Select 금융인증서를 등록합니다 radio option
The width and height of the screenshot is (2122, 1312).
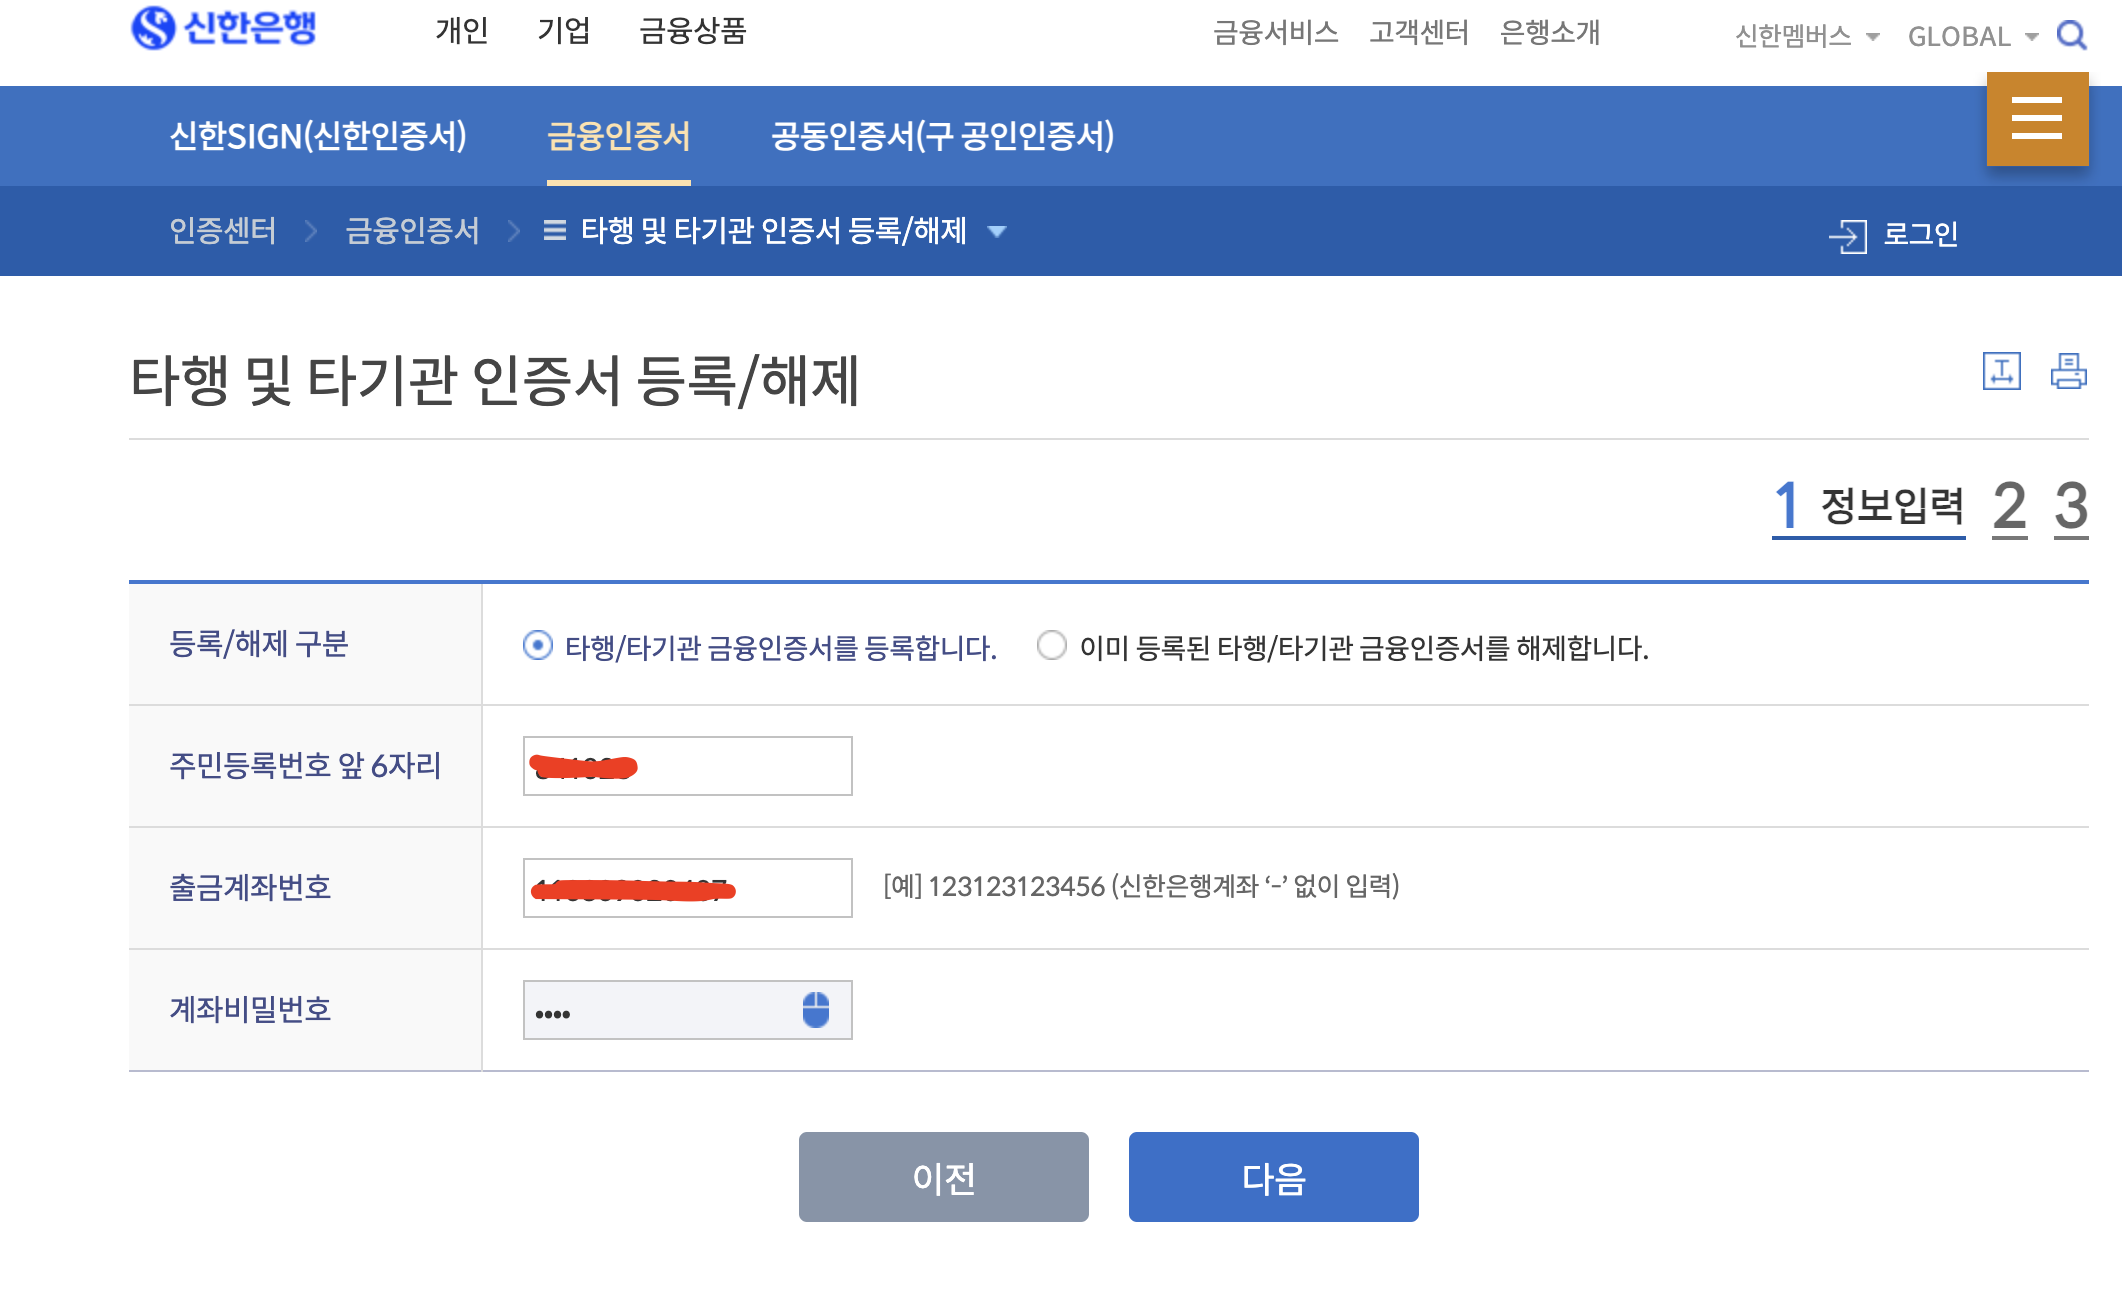[x=538, y=646]
